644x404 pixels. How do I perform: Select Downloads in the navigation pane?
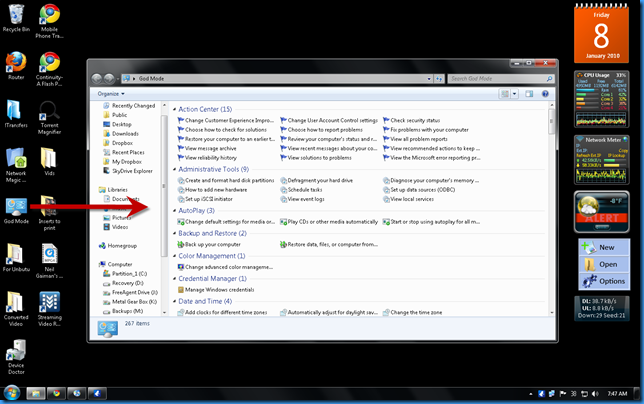pos(121,133)
